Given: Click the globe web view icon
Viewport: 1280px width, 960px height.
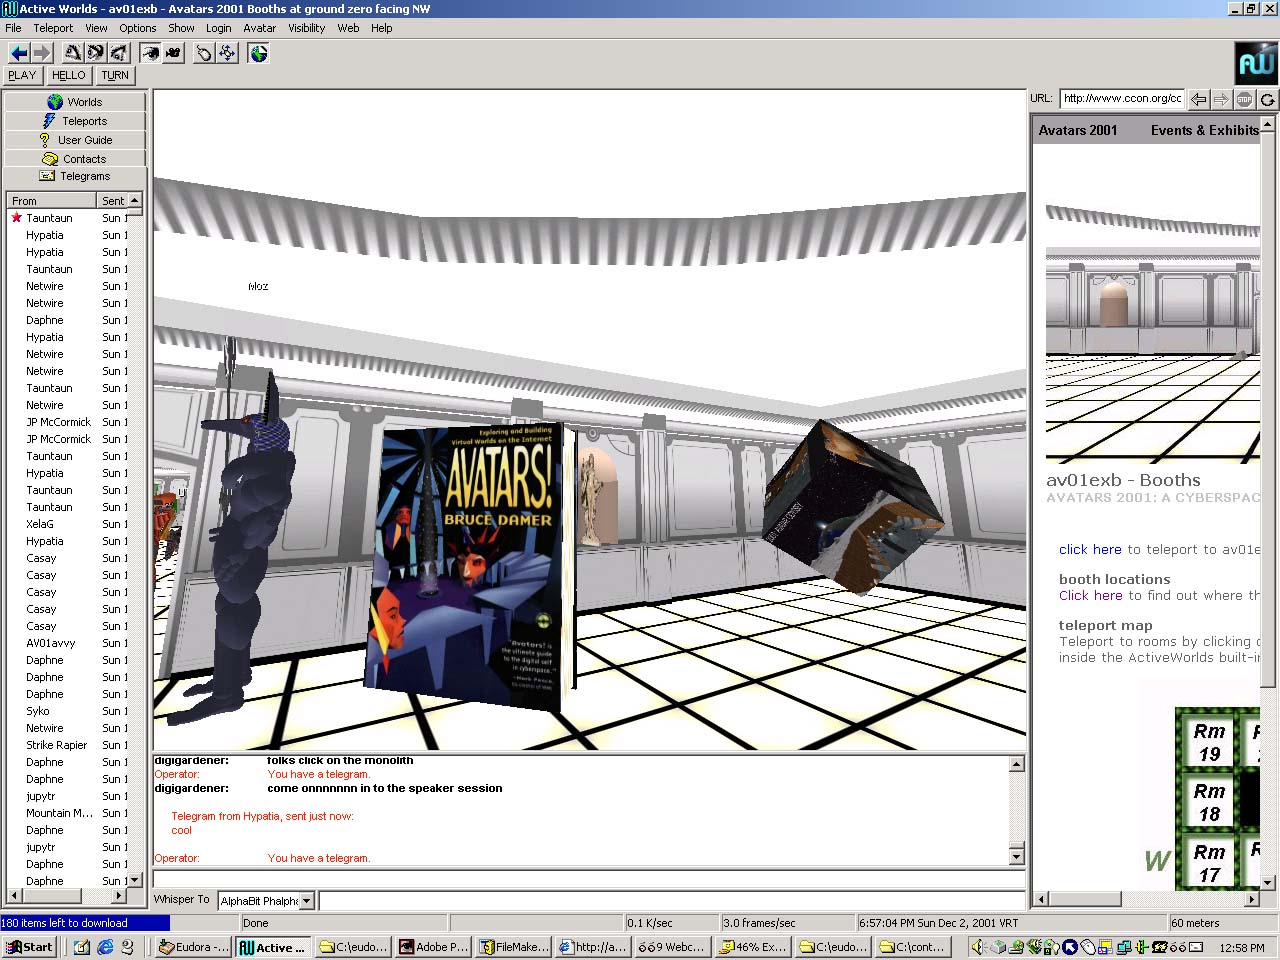Looking at the screenshot, I should 259,53.
